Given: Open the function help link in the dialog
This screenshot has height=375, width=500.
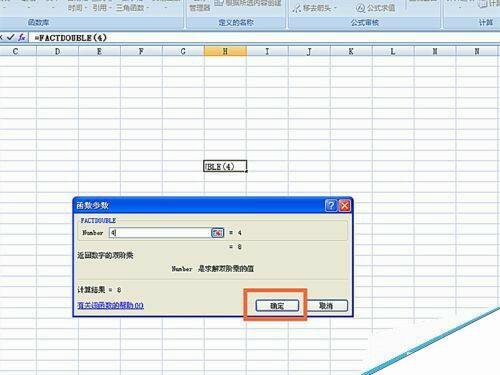Looking at the screenshot, I should (110, 305).
